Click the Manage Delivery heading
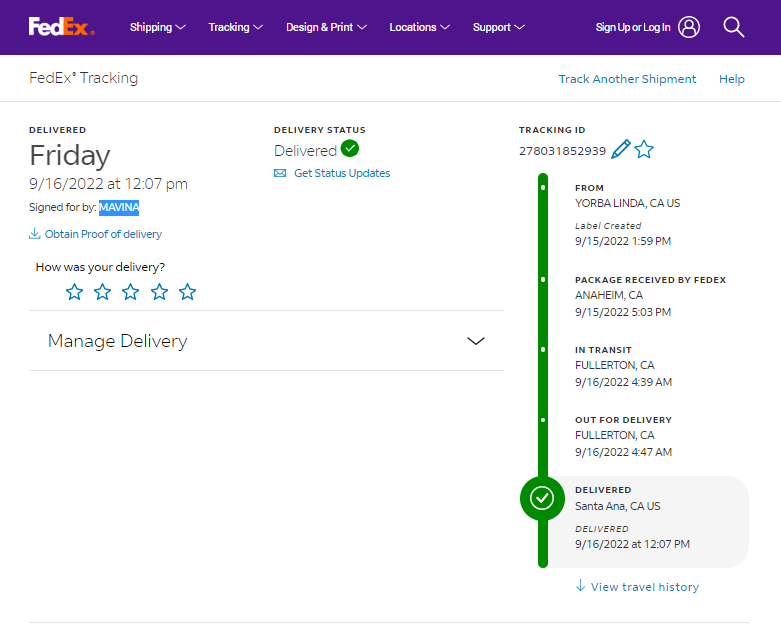 click(118, 341)
